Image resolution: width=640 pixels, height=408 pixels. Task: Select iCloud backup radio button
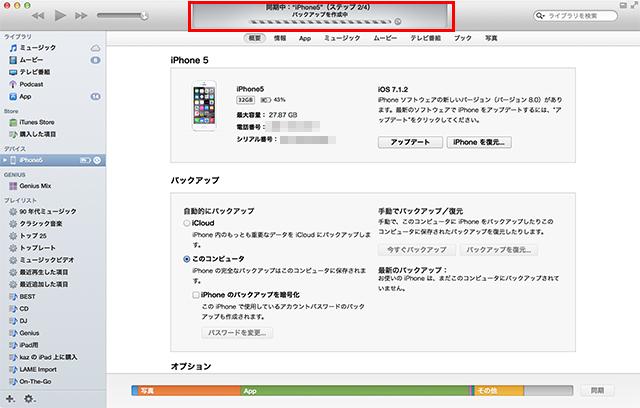pos(187,223)
